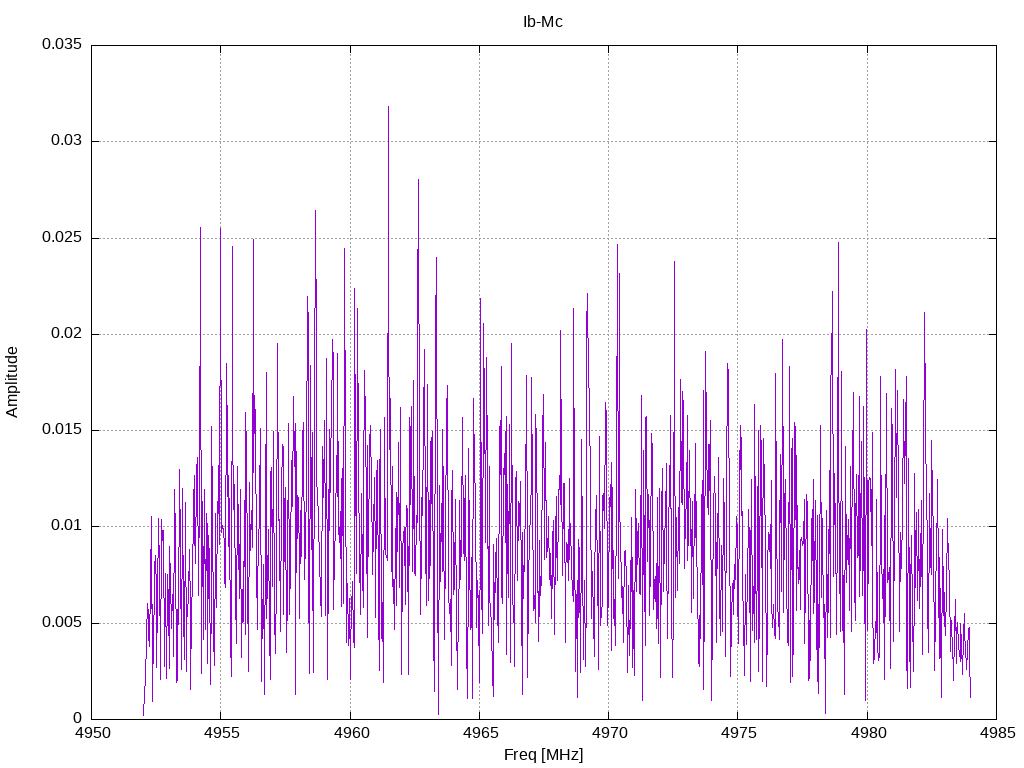Viewport: 1024px width, 768px height.
Task: Click the x-axis tick label 4975
Action: click(x=739, y=733)
